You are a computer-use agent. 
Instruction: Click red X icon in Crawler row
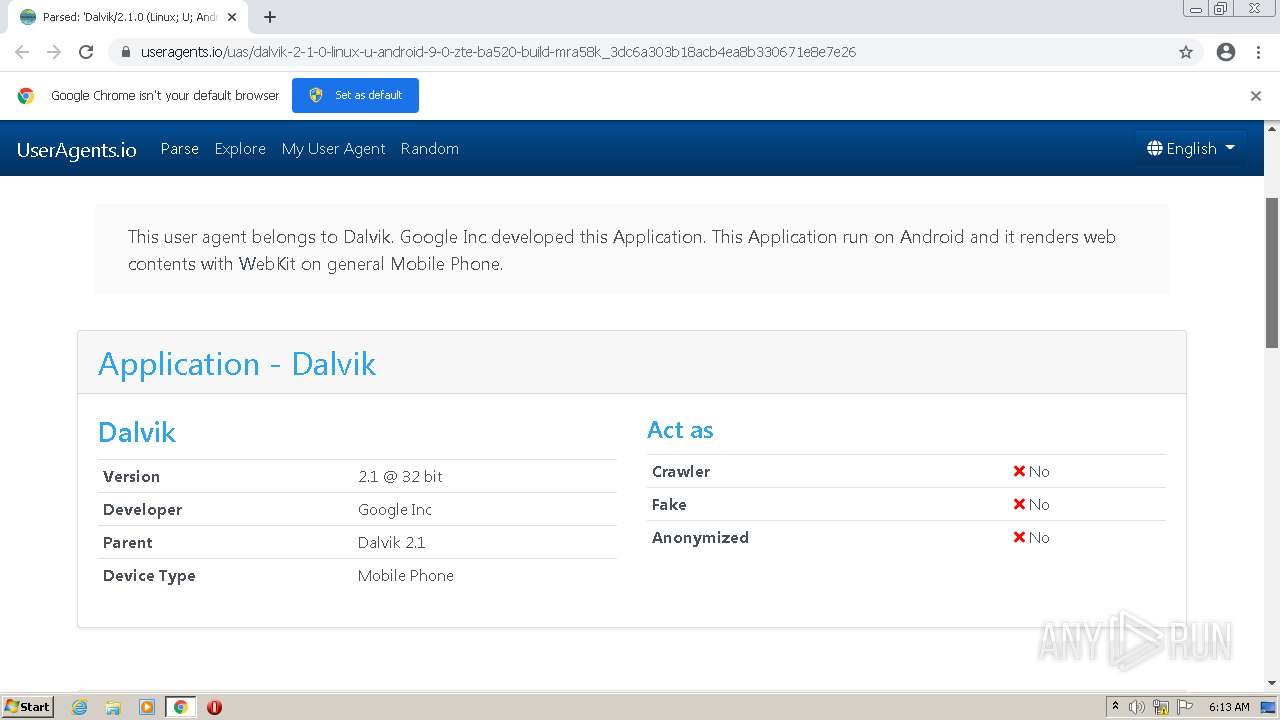pyautogui.click(x=1019, y=471)
